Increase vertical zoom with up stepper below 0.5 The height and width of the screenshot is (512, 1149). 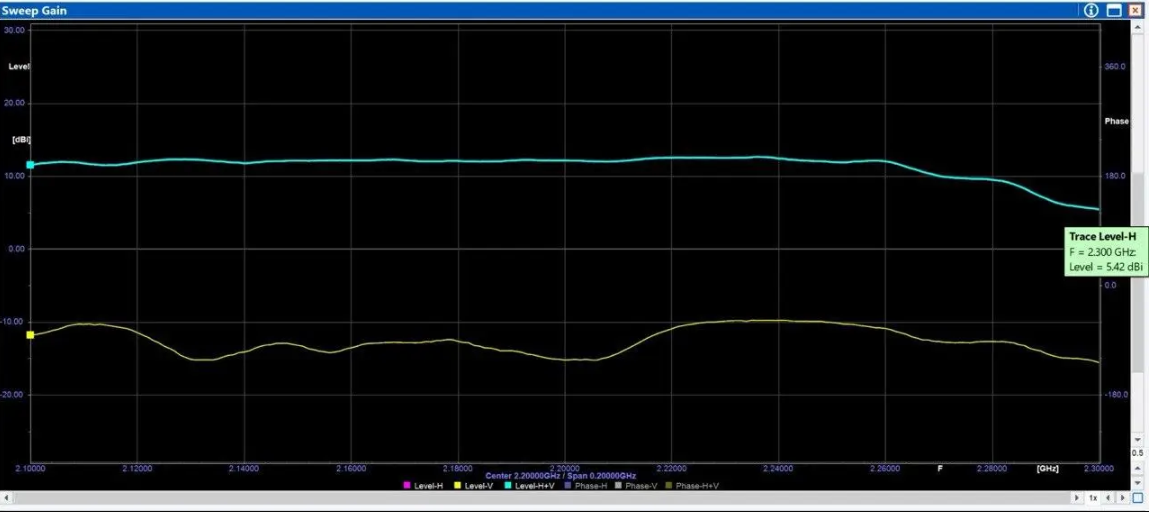(1137, 466)
